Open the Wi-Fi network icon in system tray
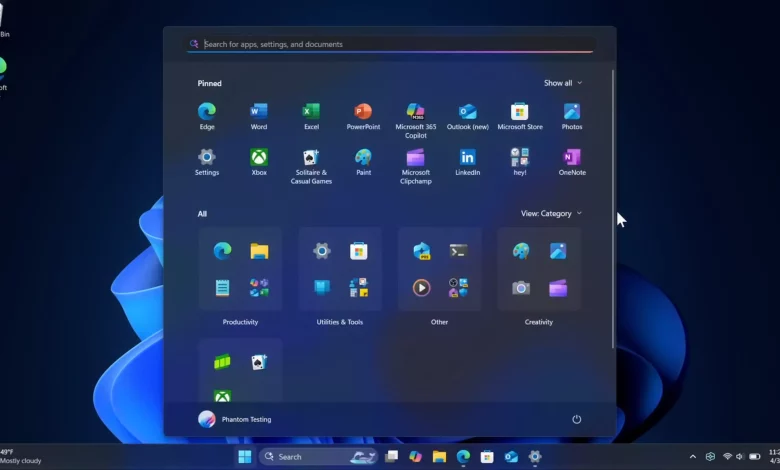 tap(727, 456)
